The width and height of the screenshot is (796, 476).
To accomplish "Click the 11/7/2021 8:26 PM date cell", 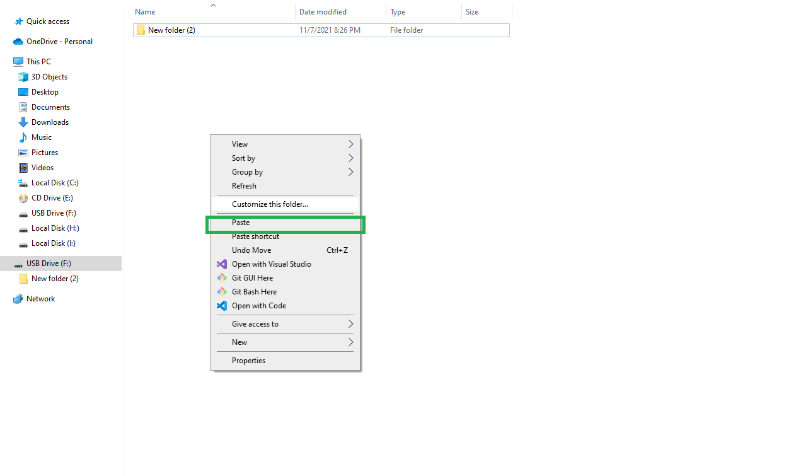I will [x=330, y=30].
